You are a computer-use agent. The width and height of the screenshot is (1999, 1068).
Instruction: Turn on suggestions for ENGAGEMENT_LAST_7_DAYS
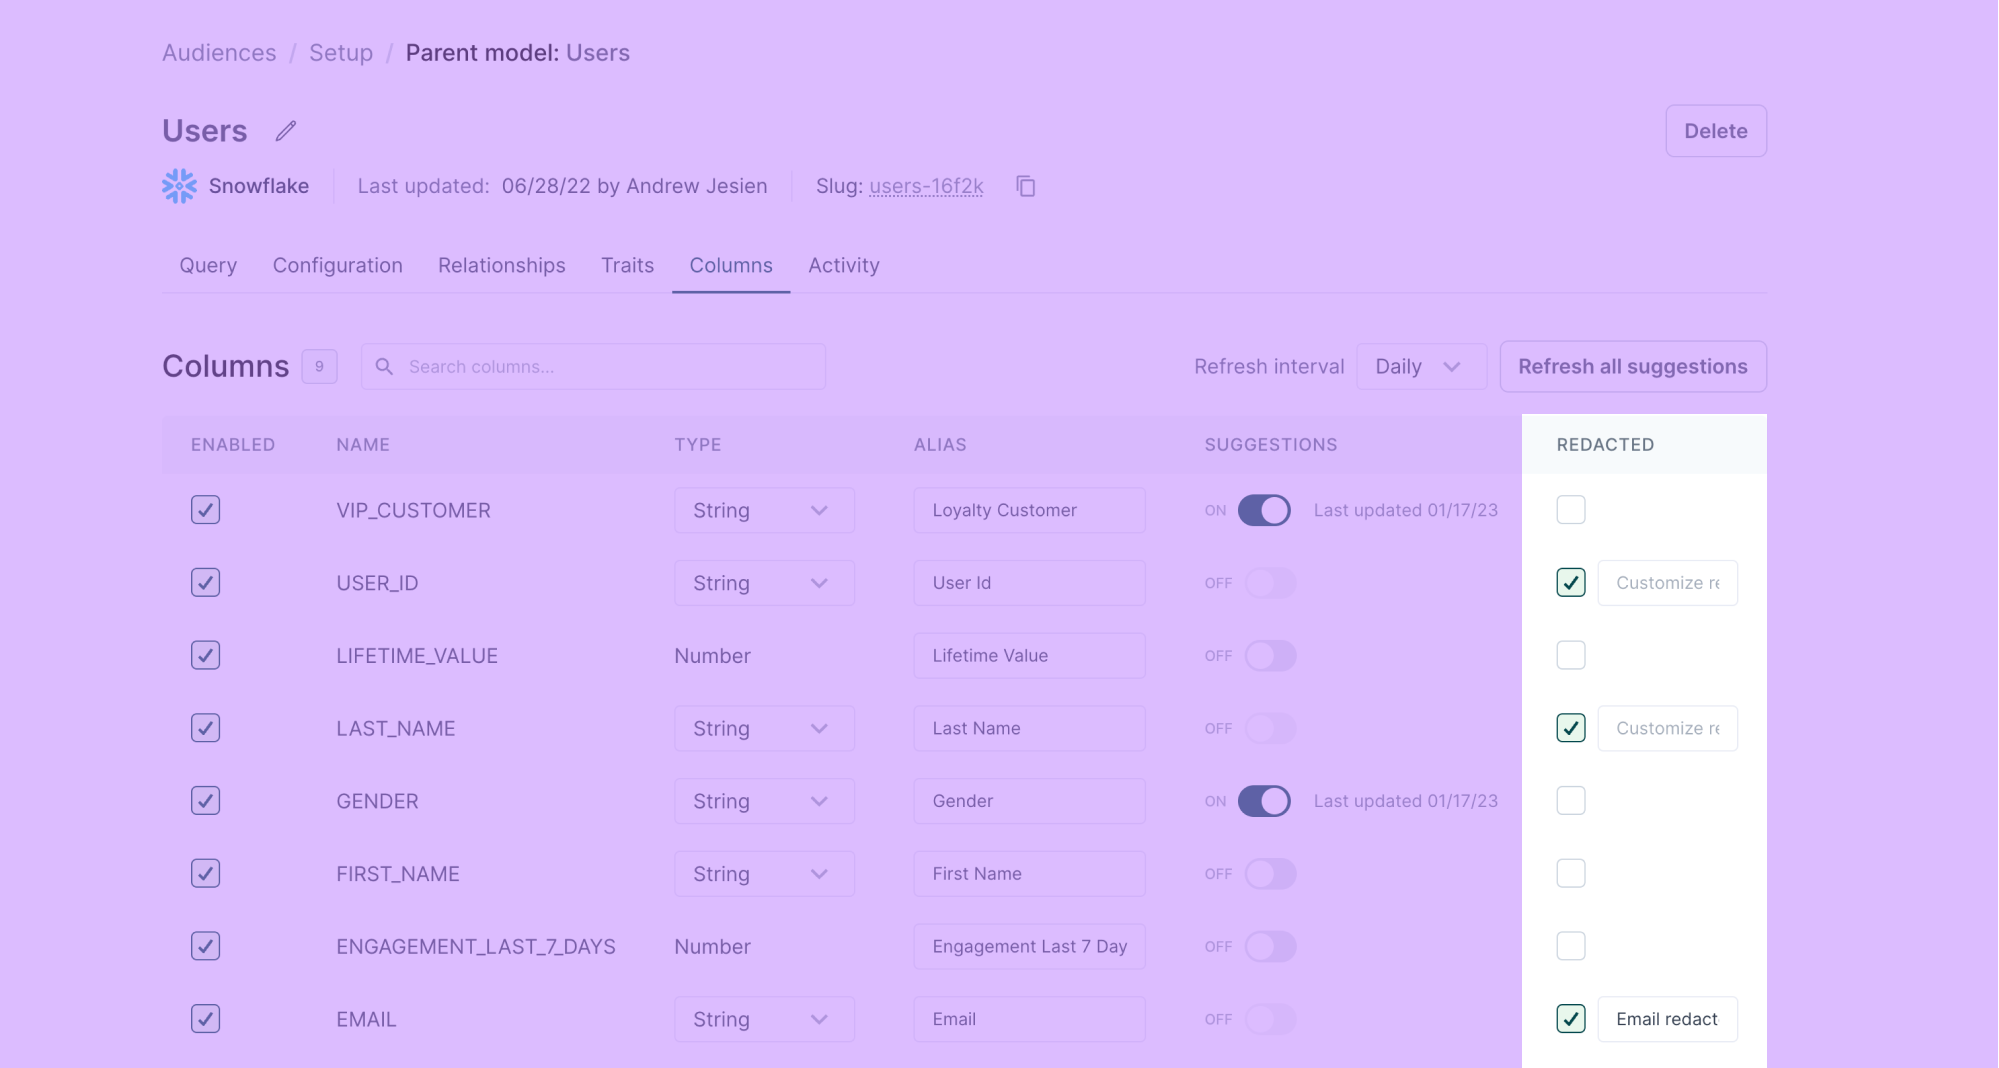(1270, 946)
